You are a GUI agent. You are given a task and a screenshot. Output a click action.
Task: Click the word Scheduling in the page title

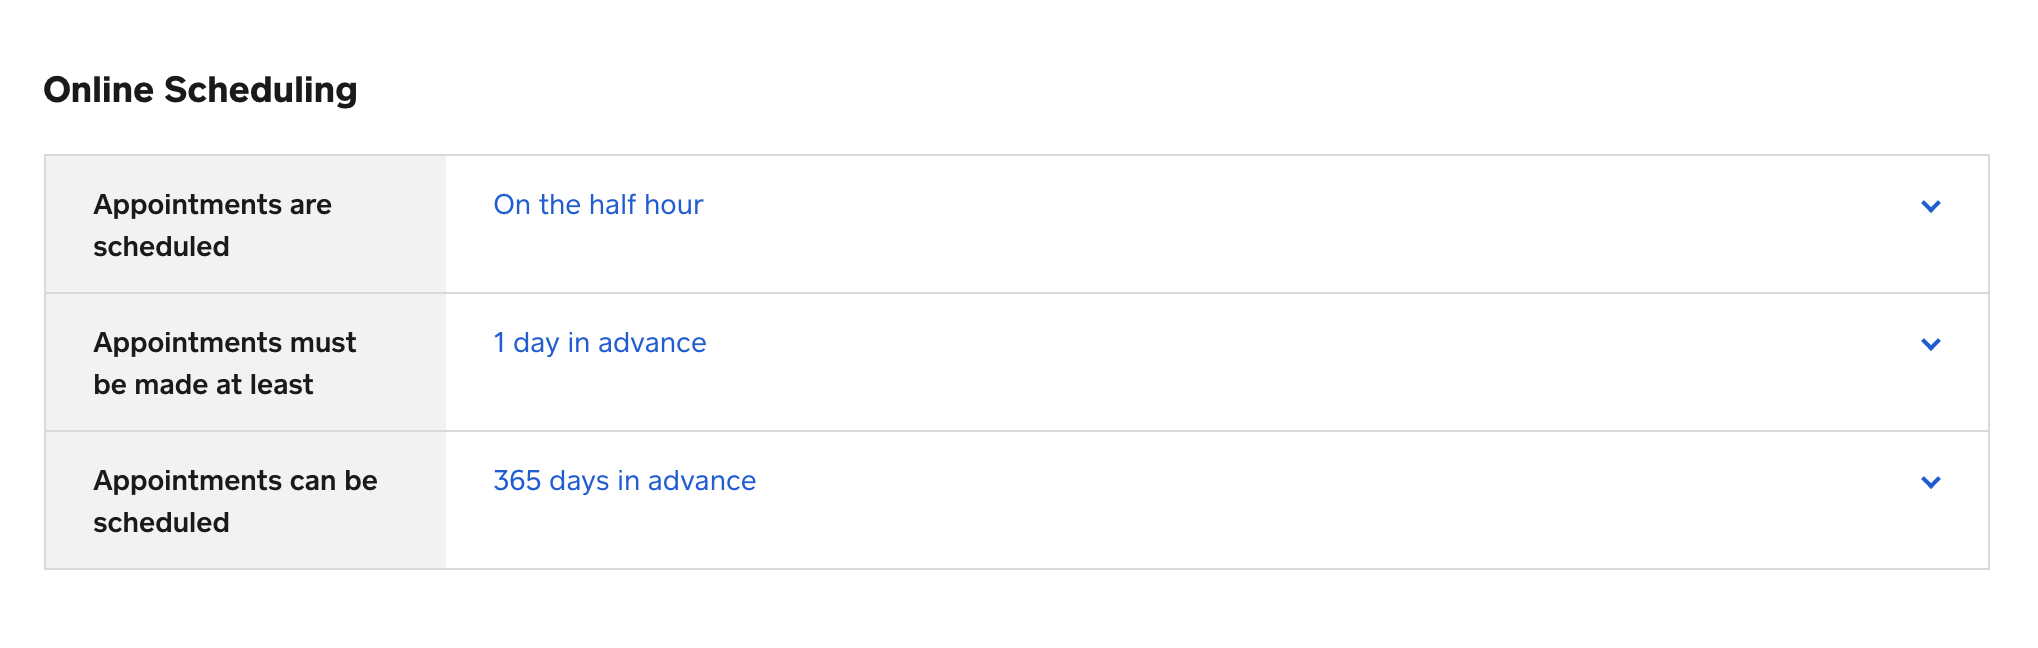[261, 90]
